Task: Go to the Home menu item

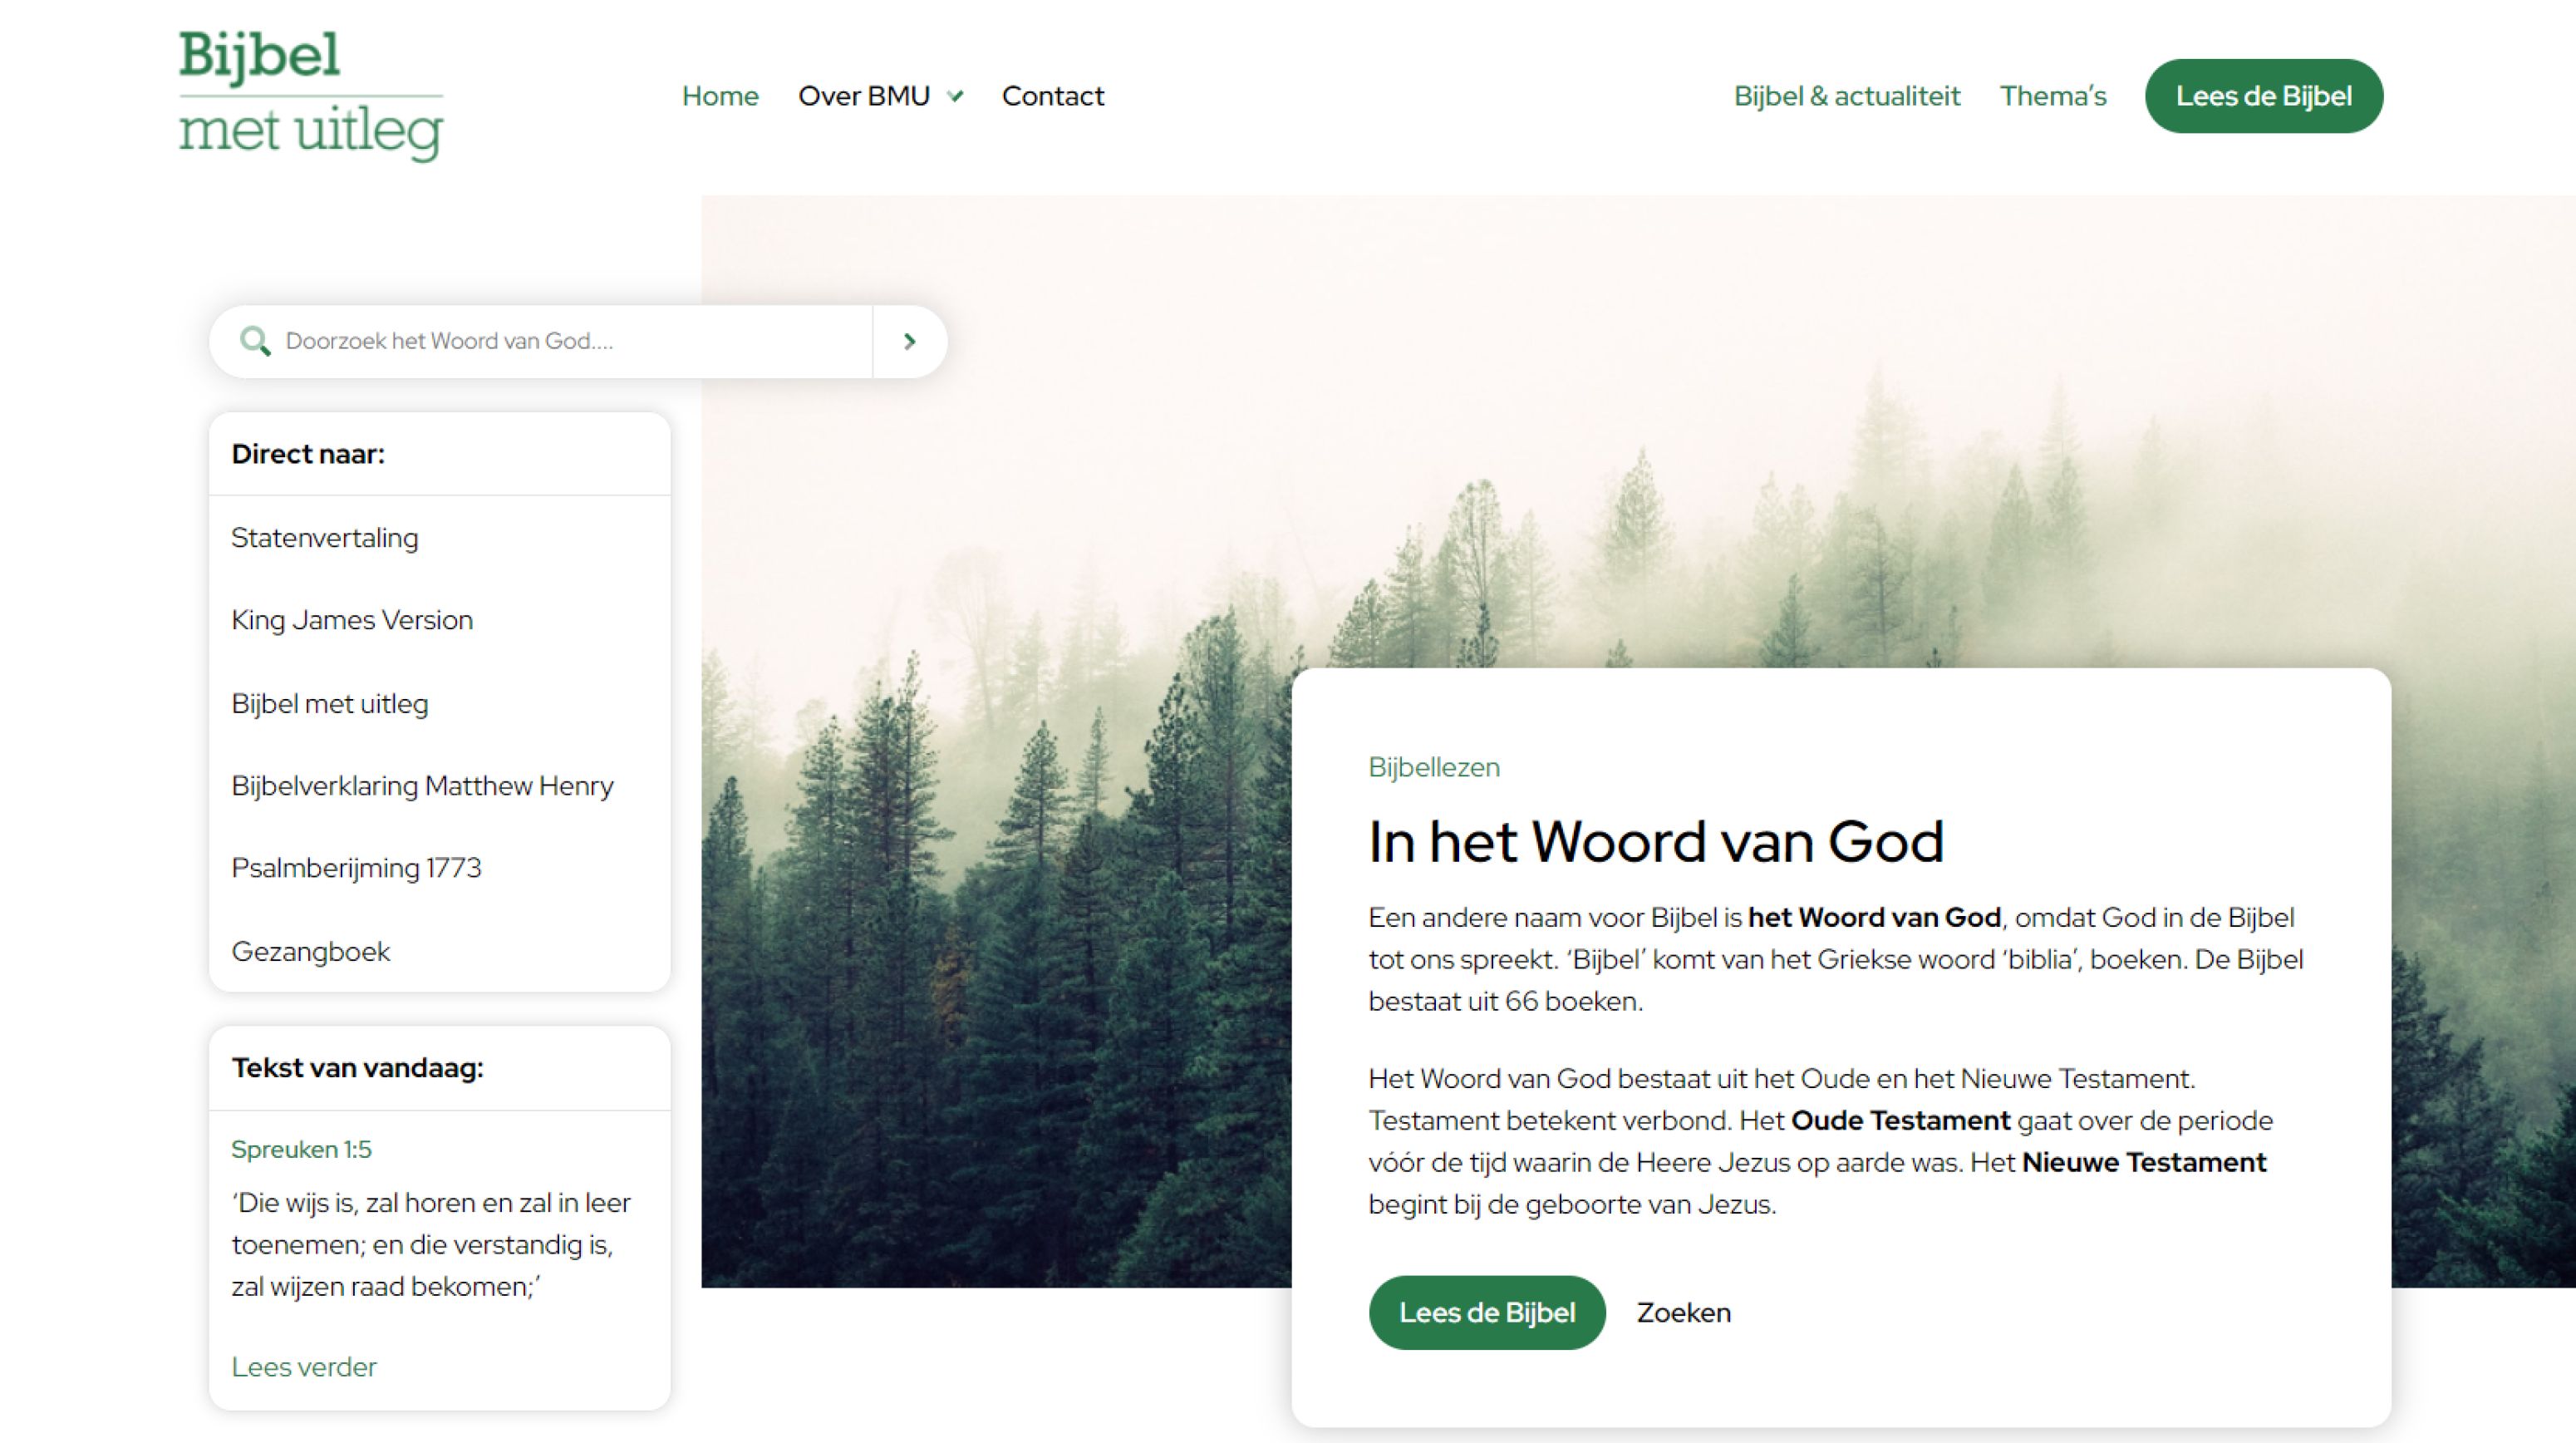Action: 720,96
